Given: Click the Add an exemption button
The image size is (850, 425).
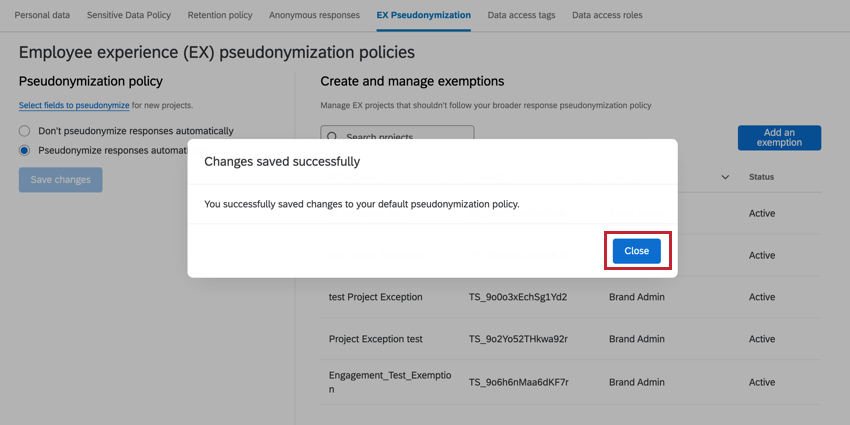Looking at the screenshot, I should click(x=779, y=138).
